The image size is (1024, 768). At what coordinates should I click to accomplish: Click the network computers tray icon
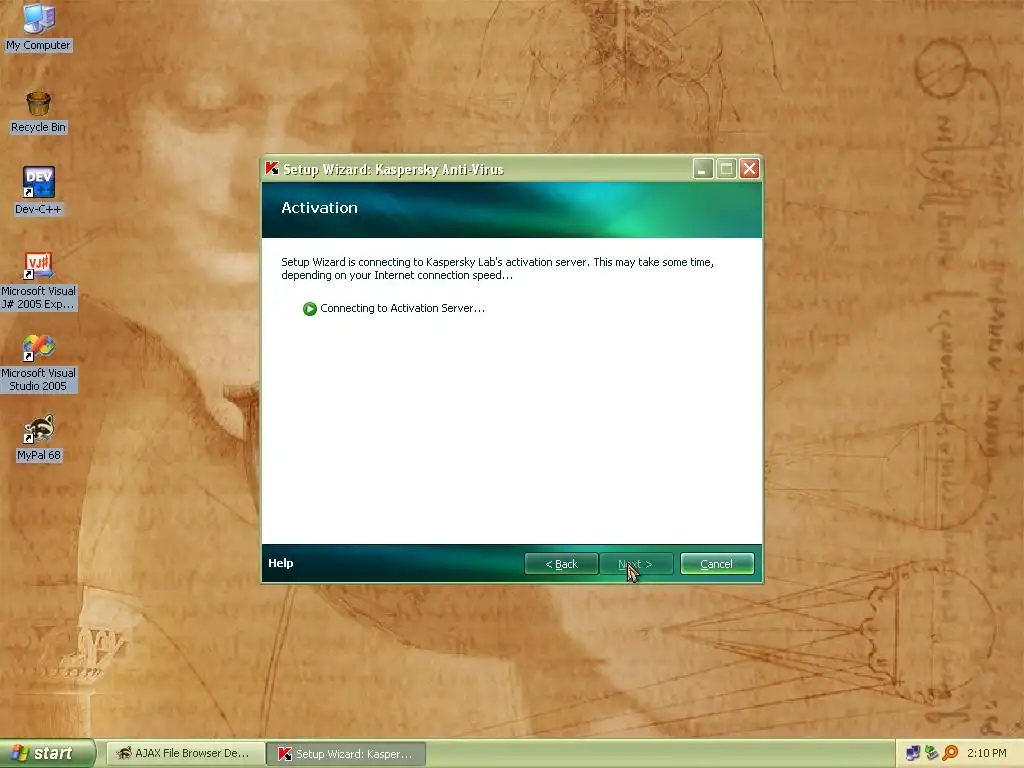point(913,754)
